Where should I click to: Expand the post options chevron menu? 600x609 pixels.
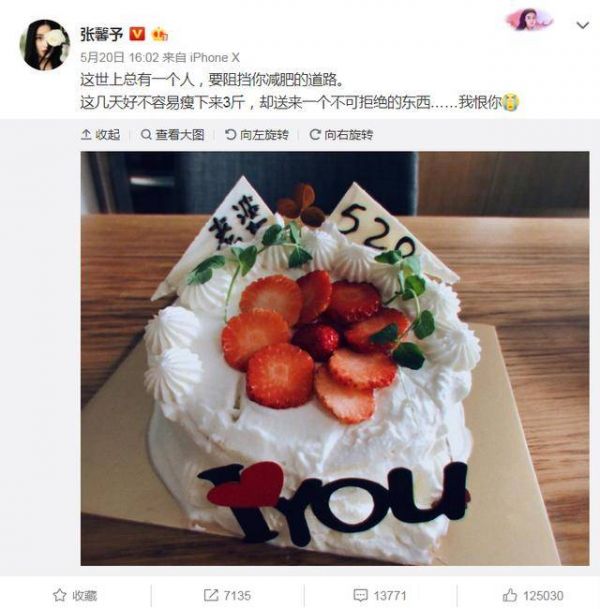(582, 25)
